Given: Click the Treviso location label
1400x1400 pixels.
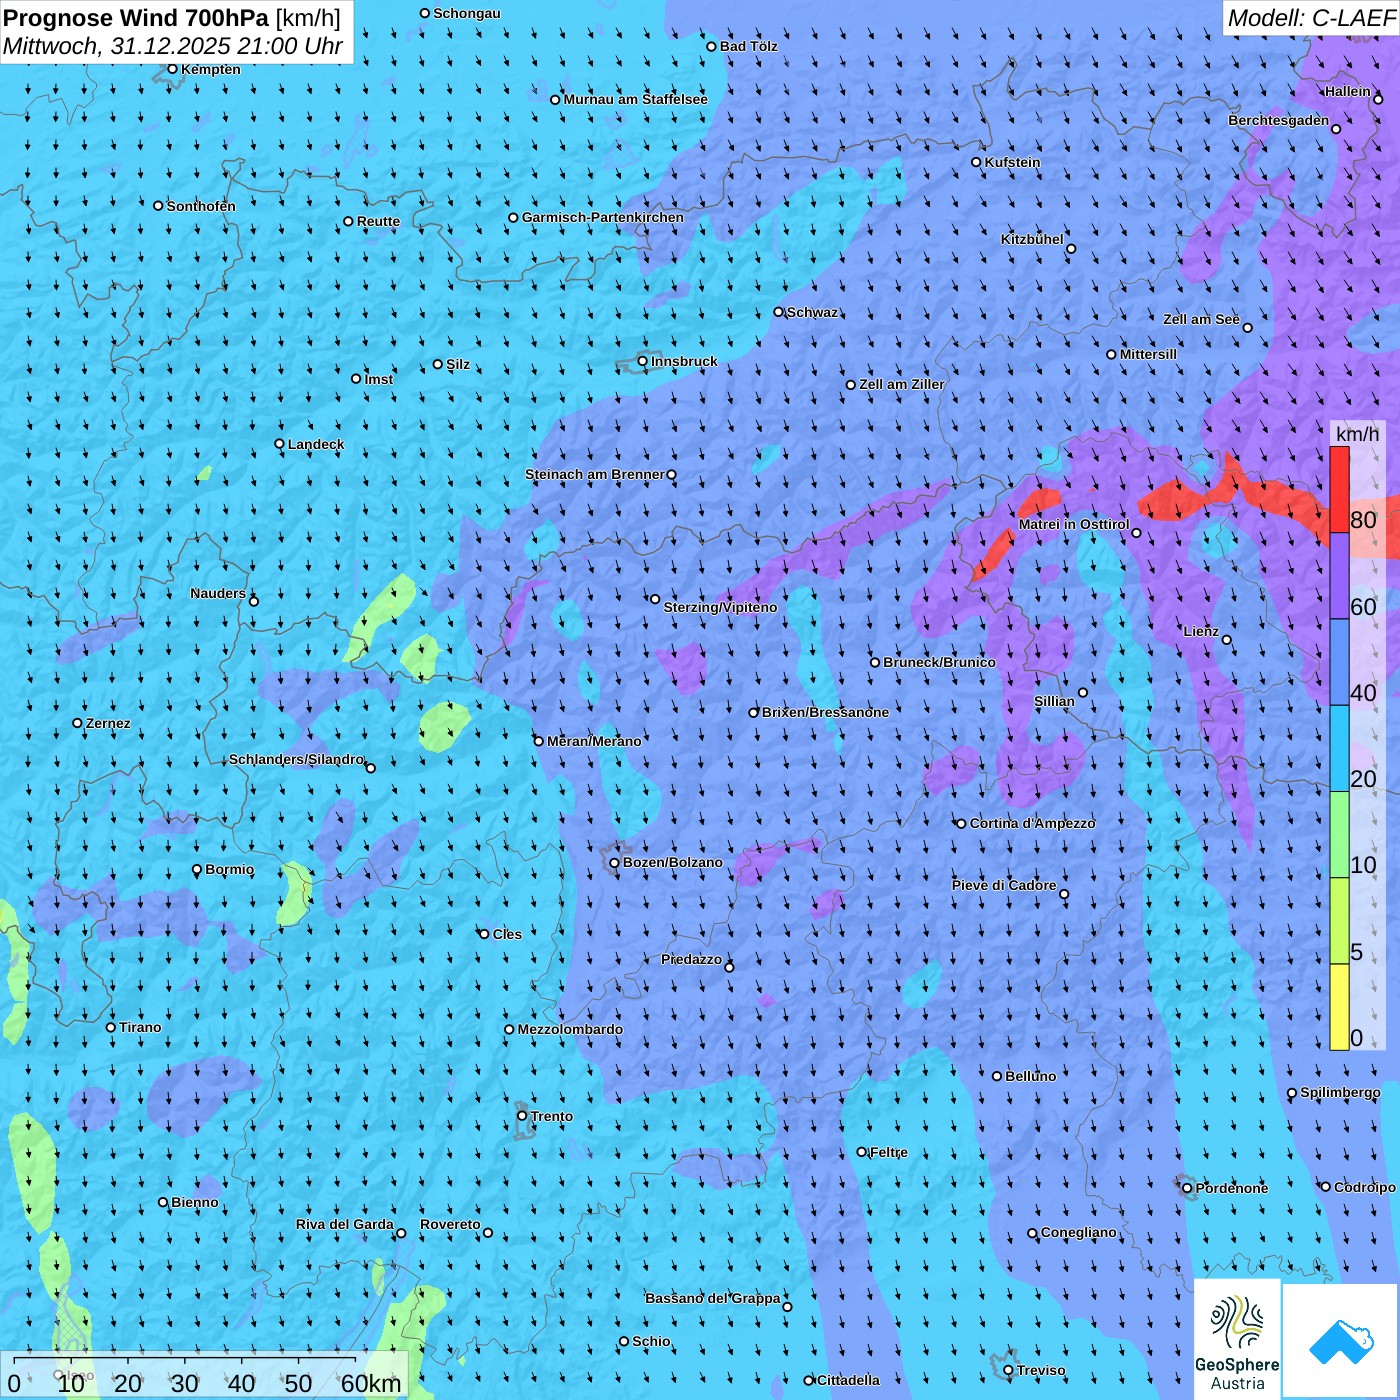Looking at the screenshot, I should pos(1041,1370).
